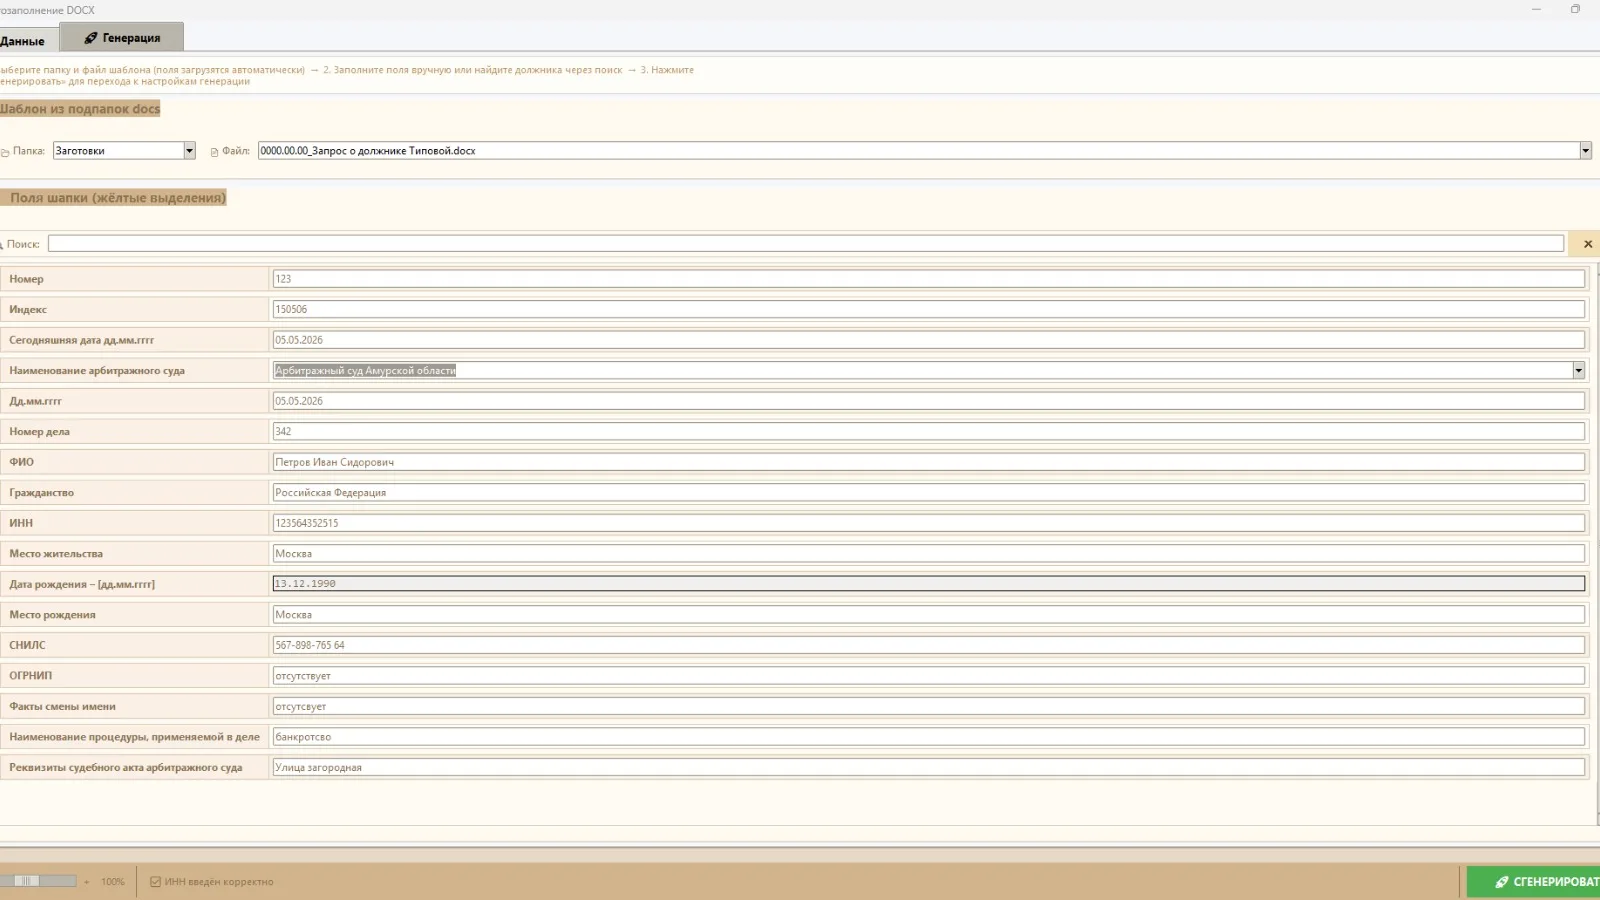
Task: Click the plus zoom-in icon
Action: [87, 882]
